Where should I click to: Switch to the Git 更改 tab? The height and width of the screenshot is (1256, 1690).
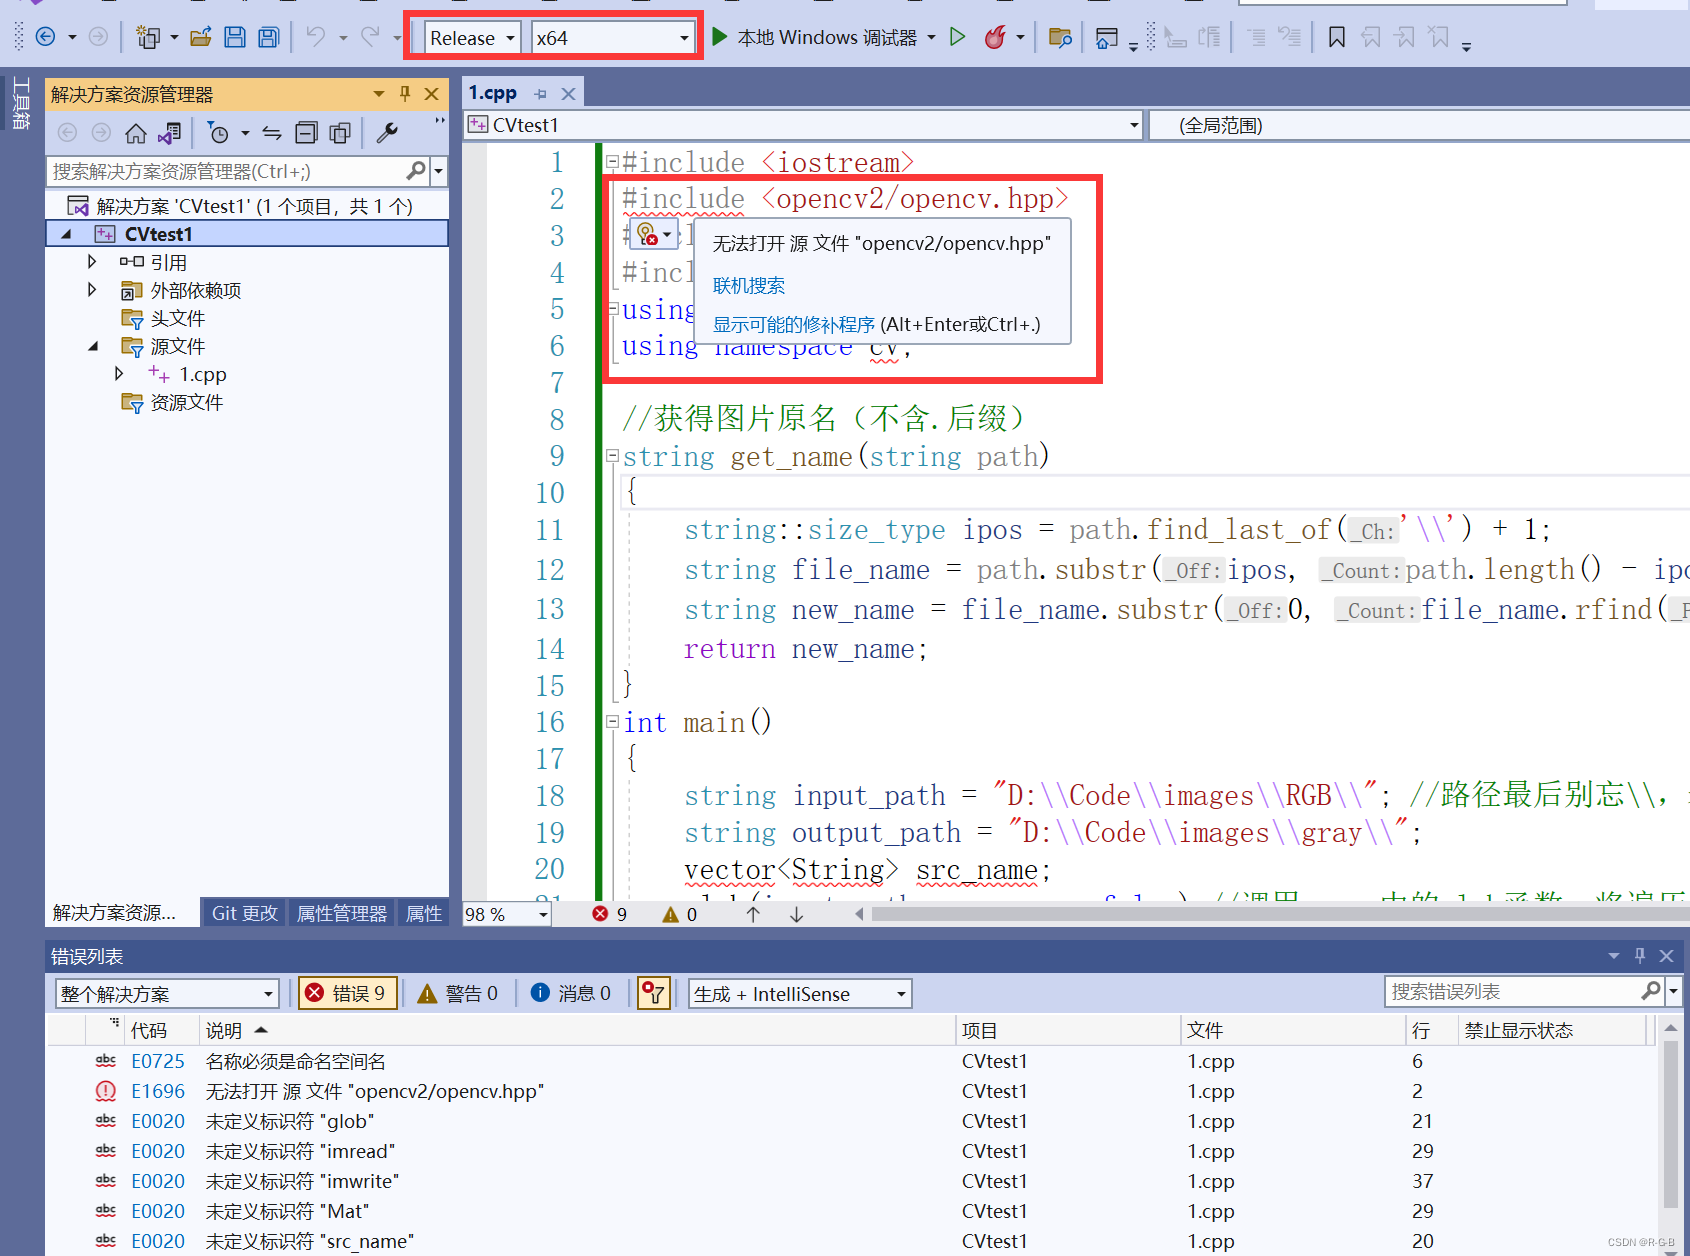coord(243,913)
